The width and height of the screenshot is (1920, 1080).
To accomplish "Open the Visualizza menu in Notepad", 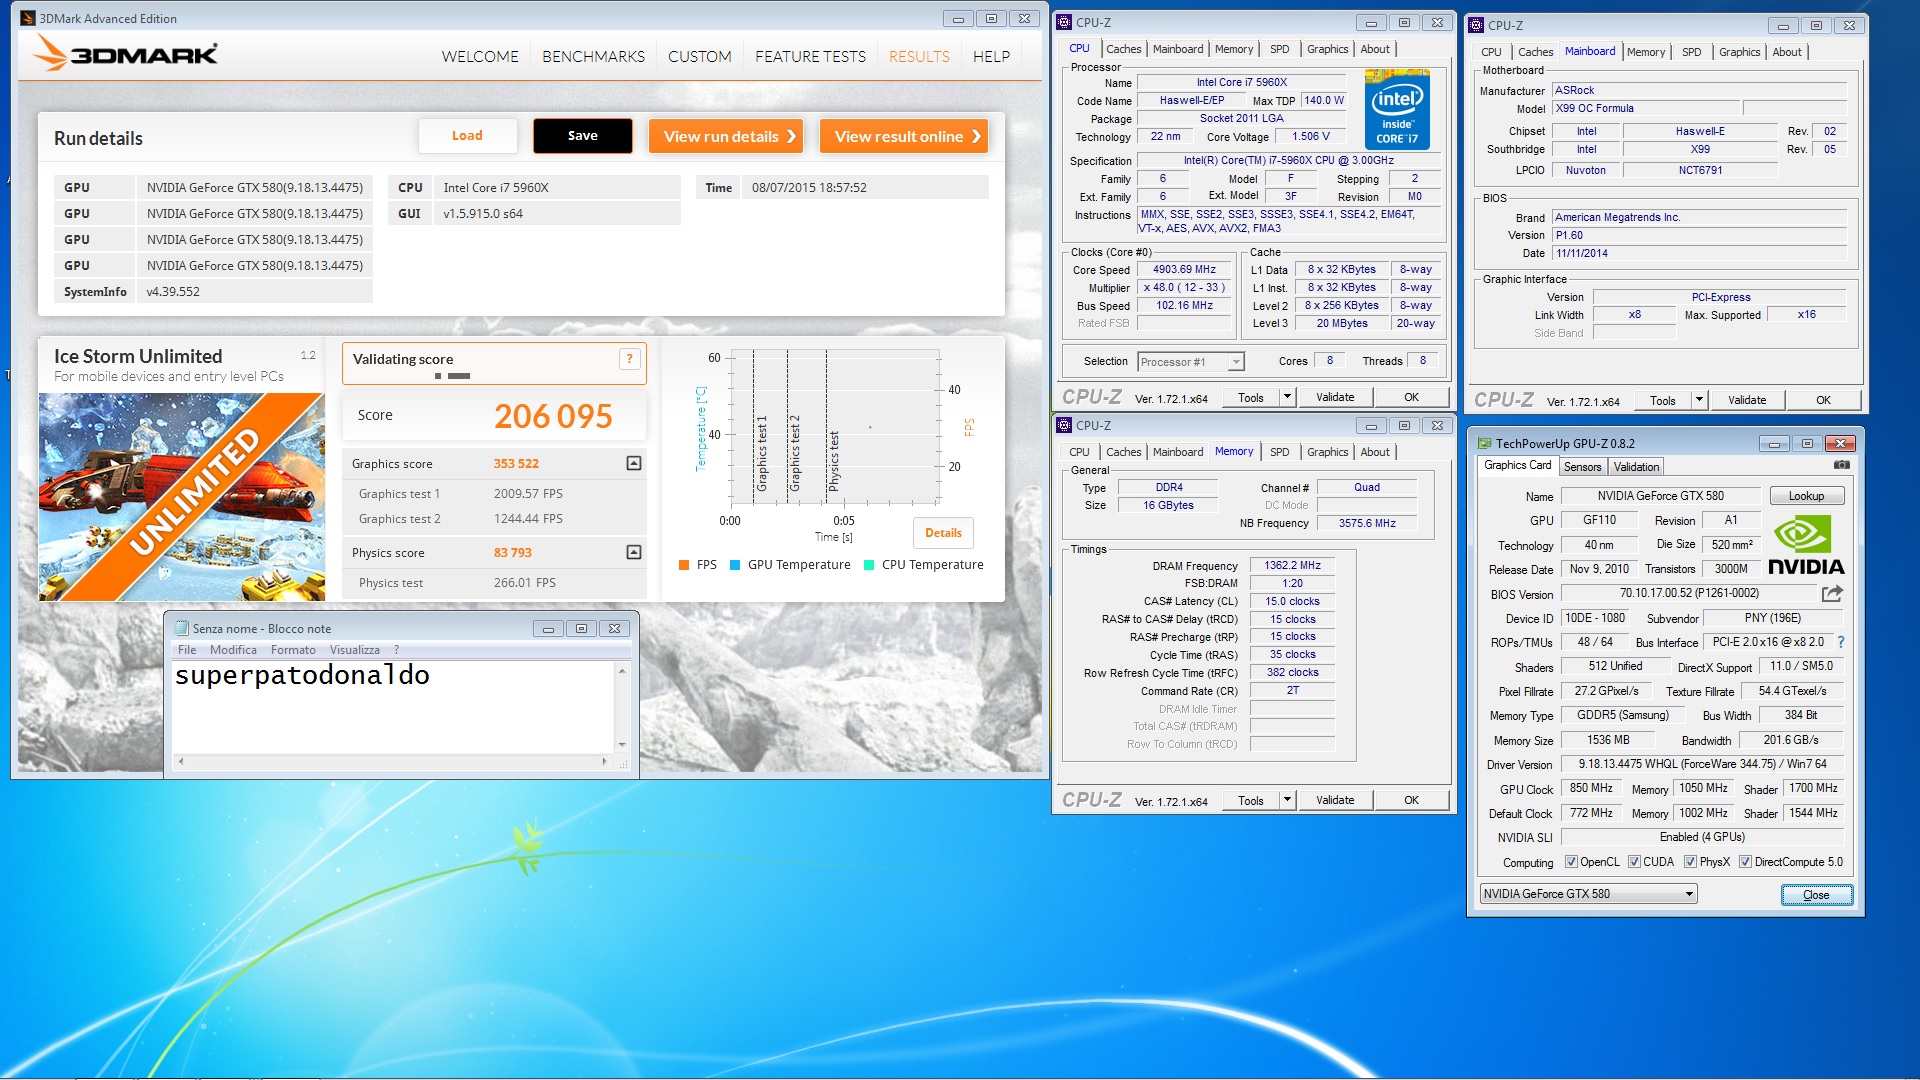I will coord(355,650).
